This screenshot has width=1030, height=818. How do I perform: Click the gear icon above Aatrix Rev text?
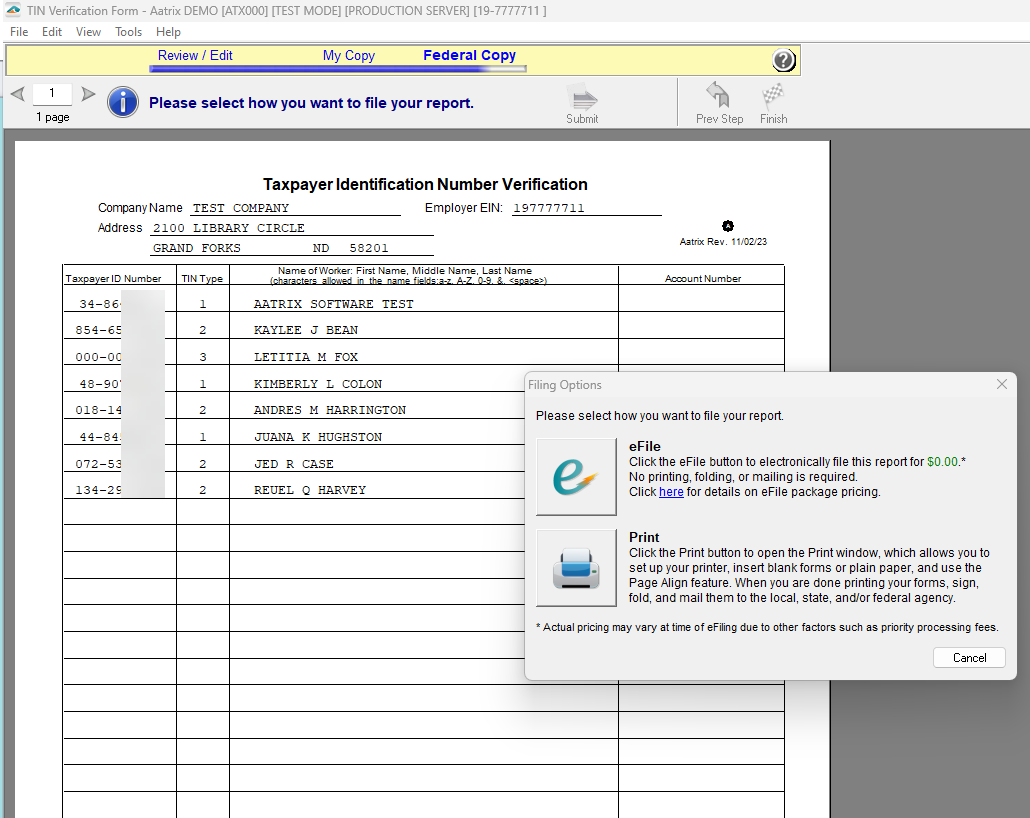(728, 226)
